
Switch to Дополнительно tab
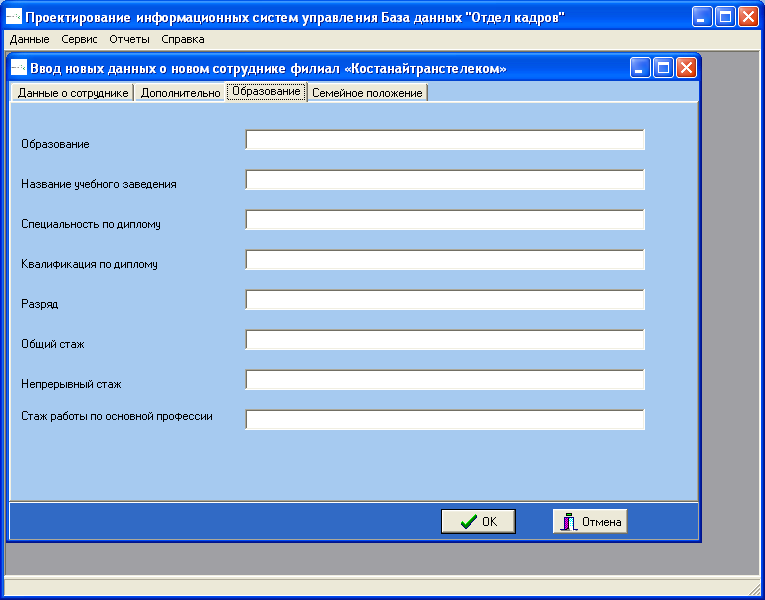tap(180, 93)
